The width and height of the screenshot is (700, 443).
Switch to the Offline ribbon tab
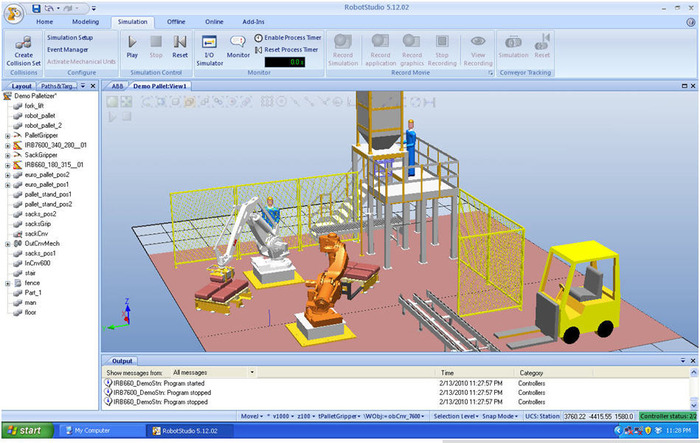click(176, 21)
